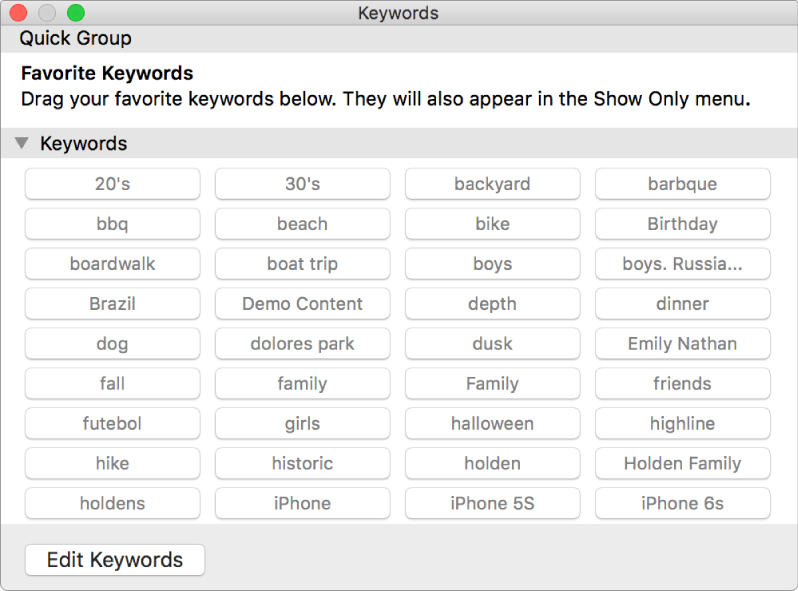The height and width of the screenshot is (591, 798).
Task: Collapse the Keywords disclosure triangle
Action: click(x=21, y=144)
